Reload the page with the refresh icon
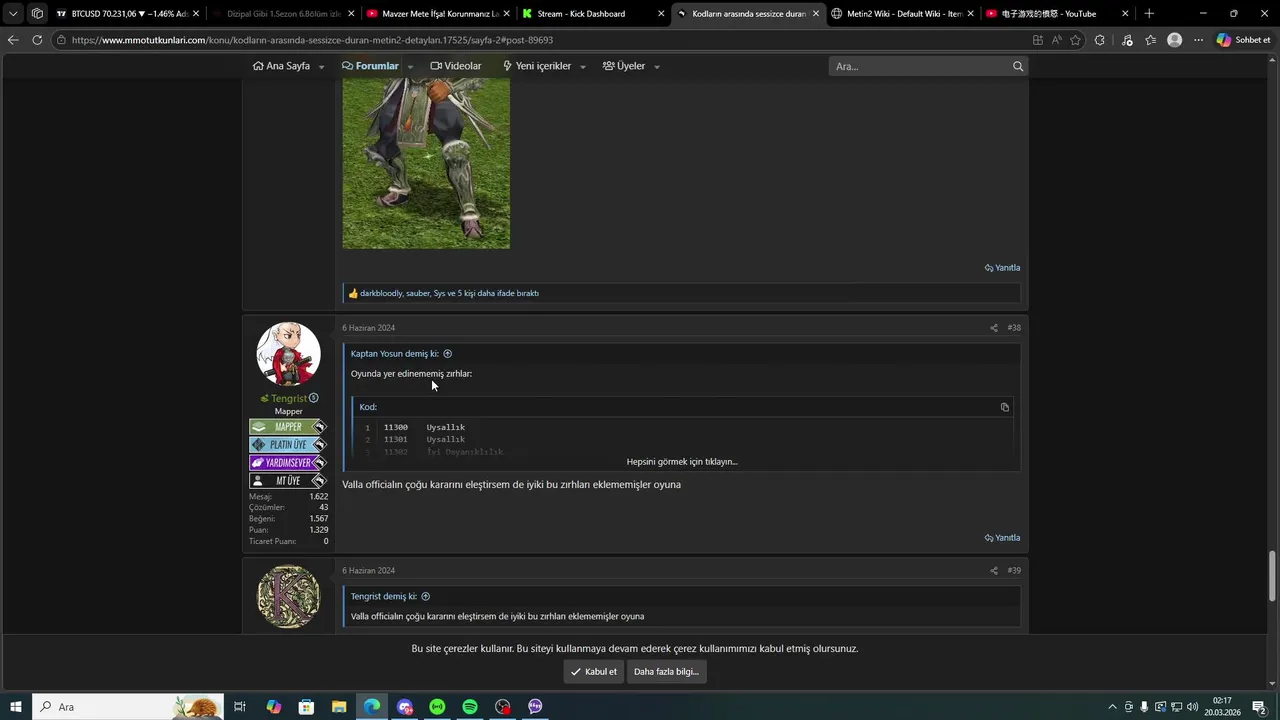Viewport: 1280px width, 720px height. pyautogui.click(x=37, y=40)
